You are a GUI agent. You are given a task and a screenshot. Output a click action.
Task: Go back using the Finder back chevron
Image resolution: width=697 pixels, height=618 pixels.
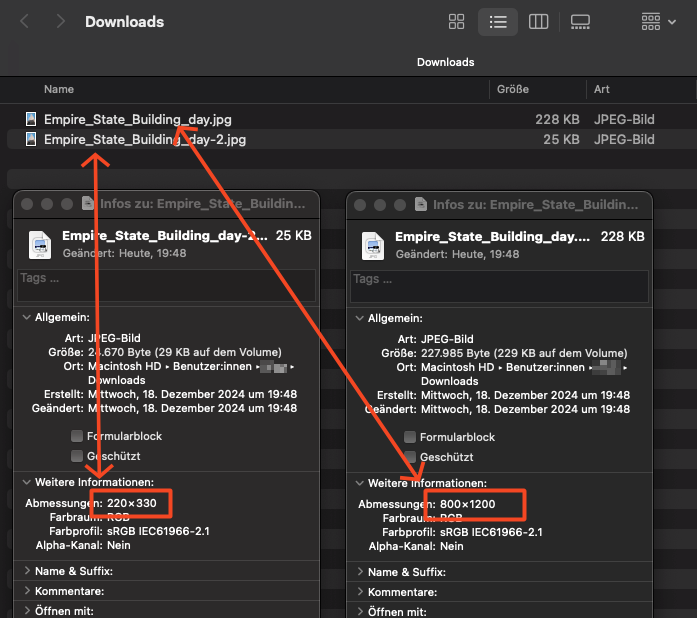(x=25, y=21)
